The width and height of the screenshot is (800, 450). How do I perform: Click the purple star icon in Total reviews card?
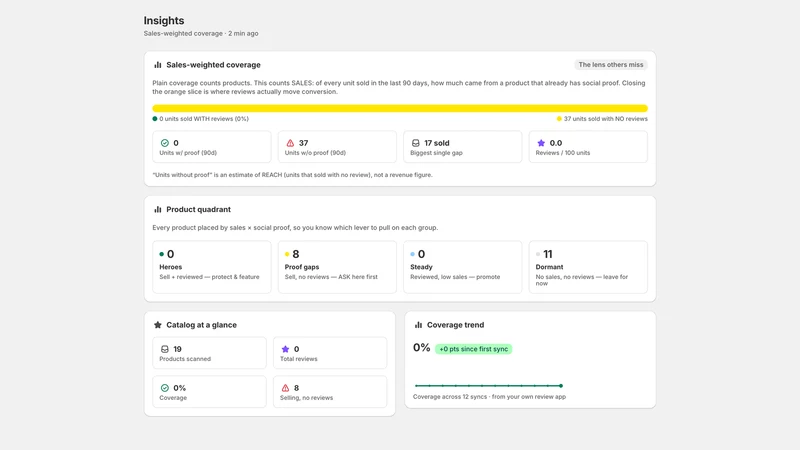[x=285, y=349]
